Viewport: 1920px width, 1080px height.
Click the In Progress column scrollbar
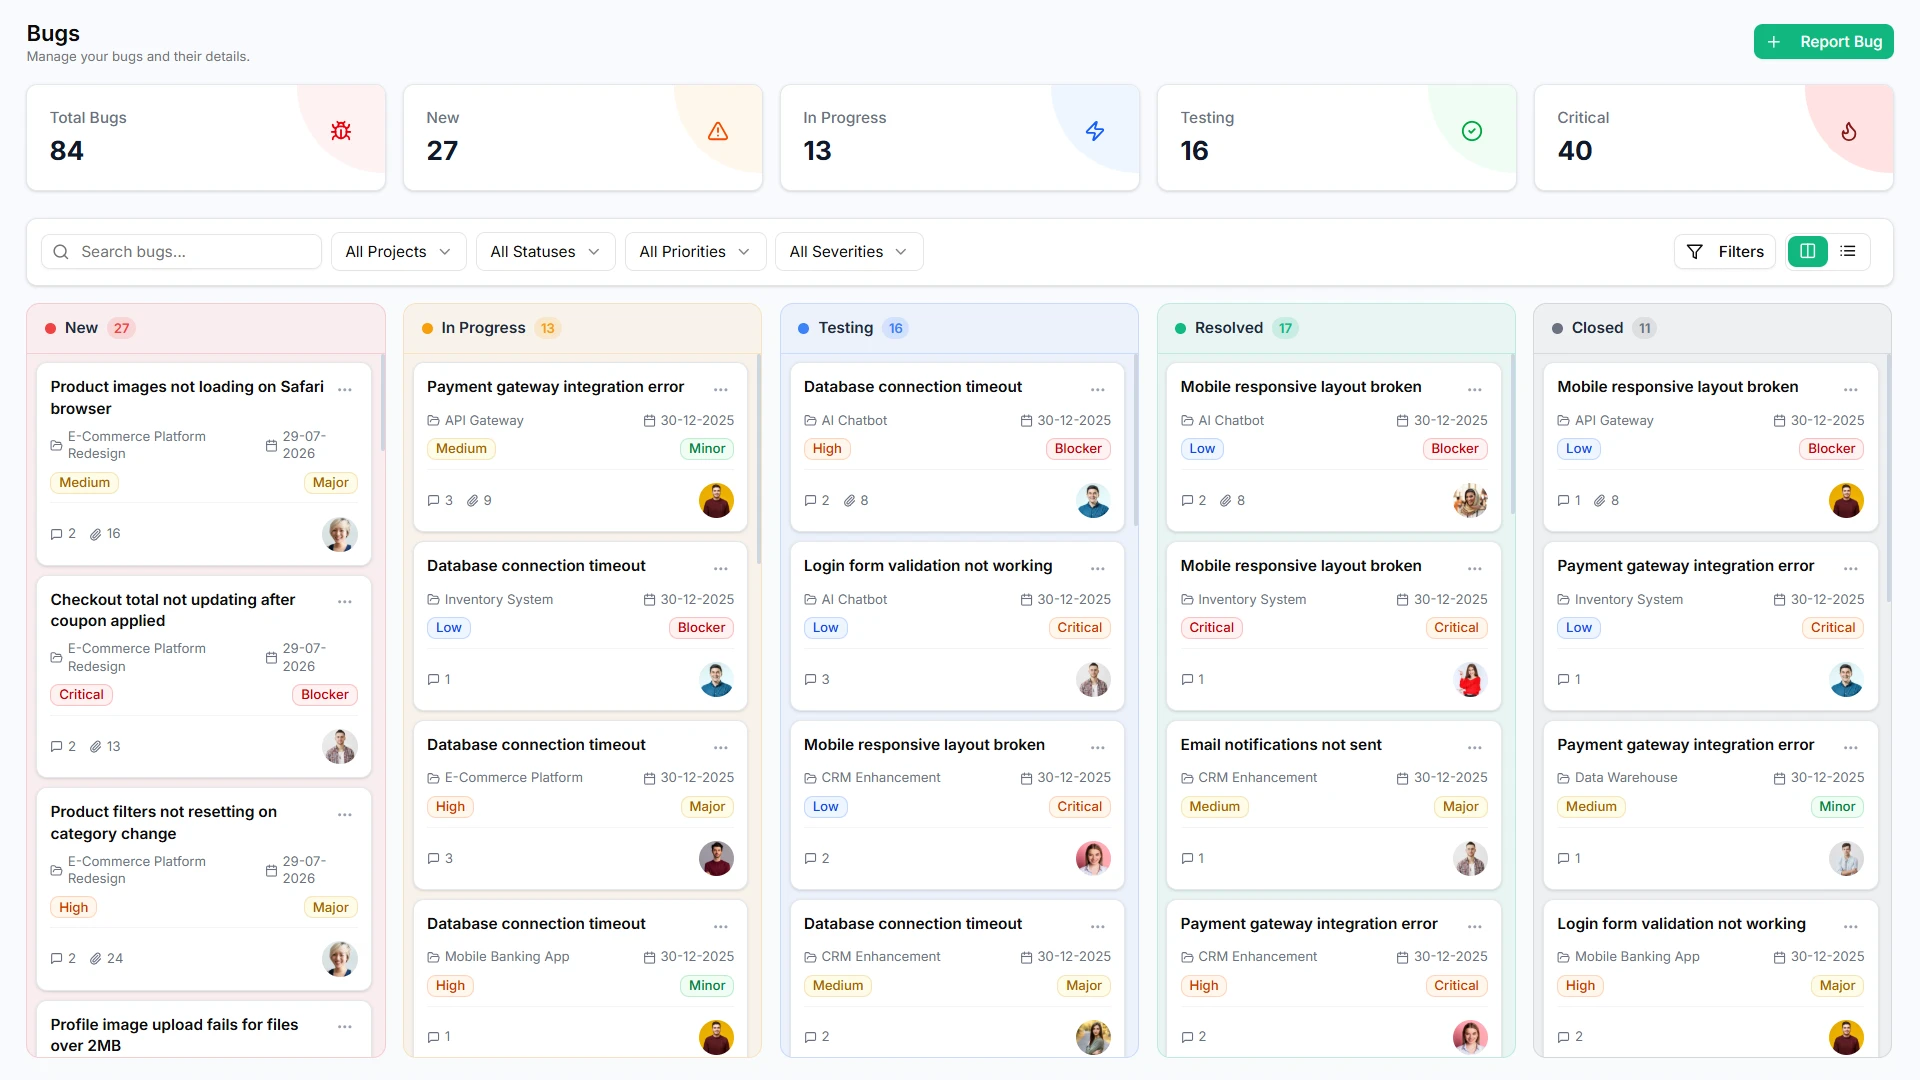point(759,458)
